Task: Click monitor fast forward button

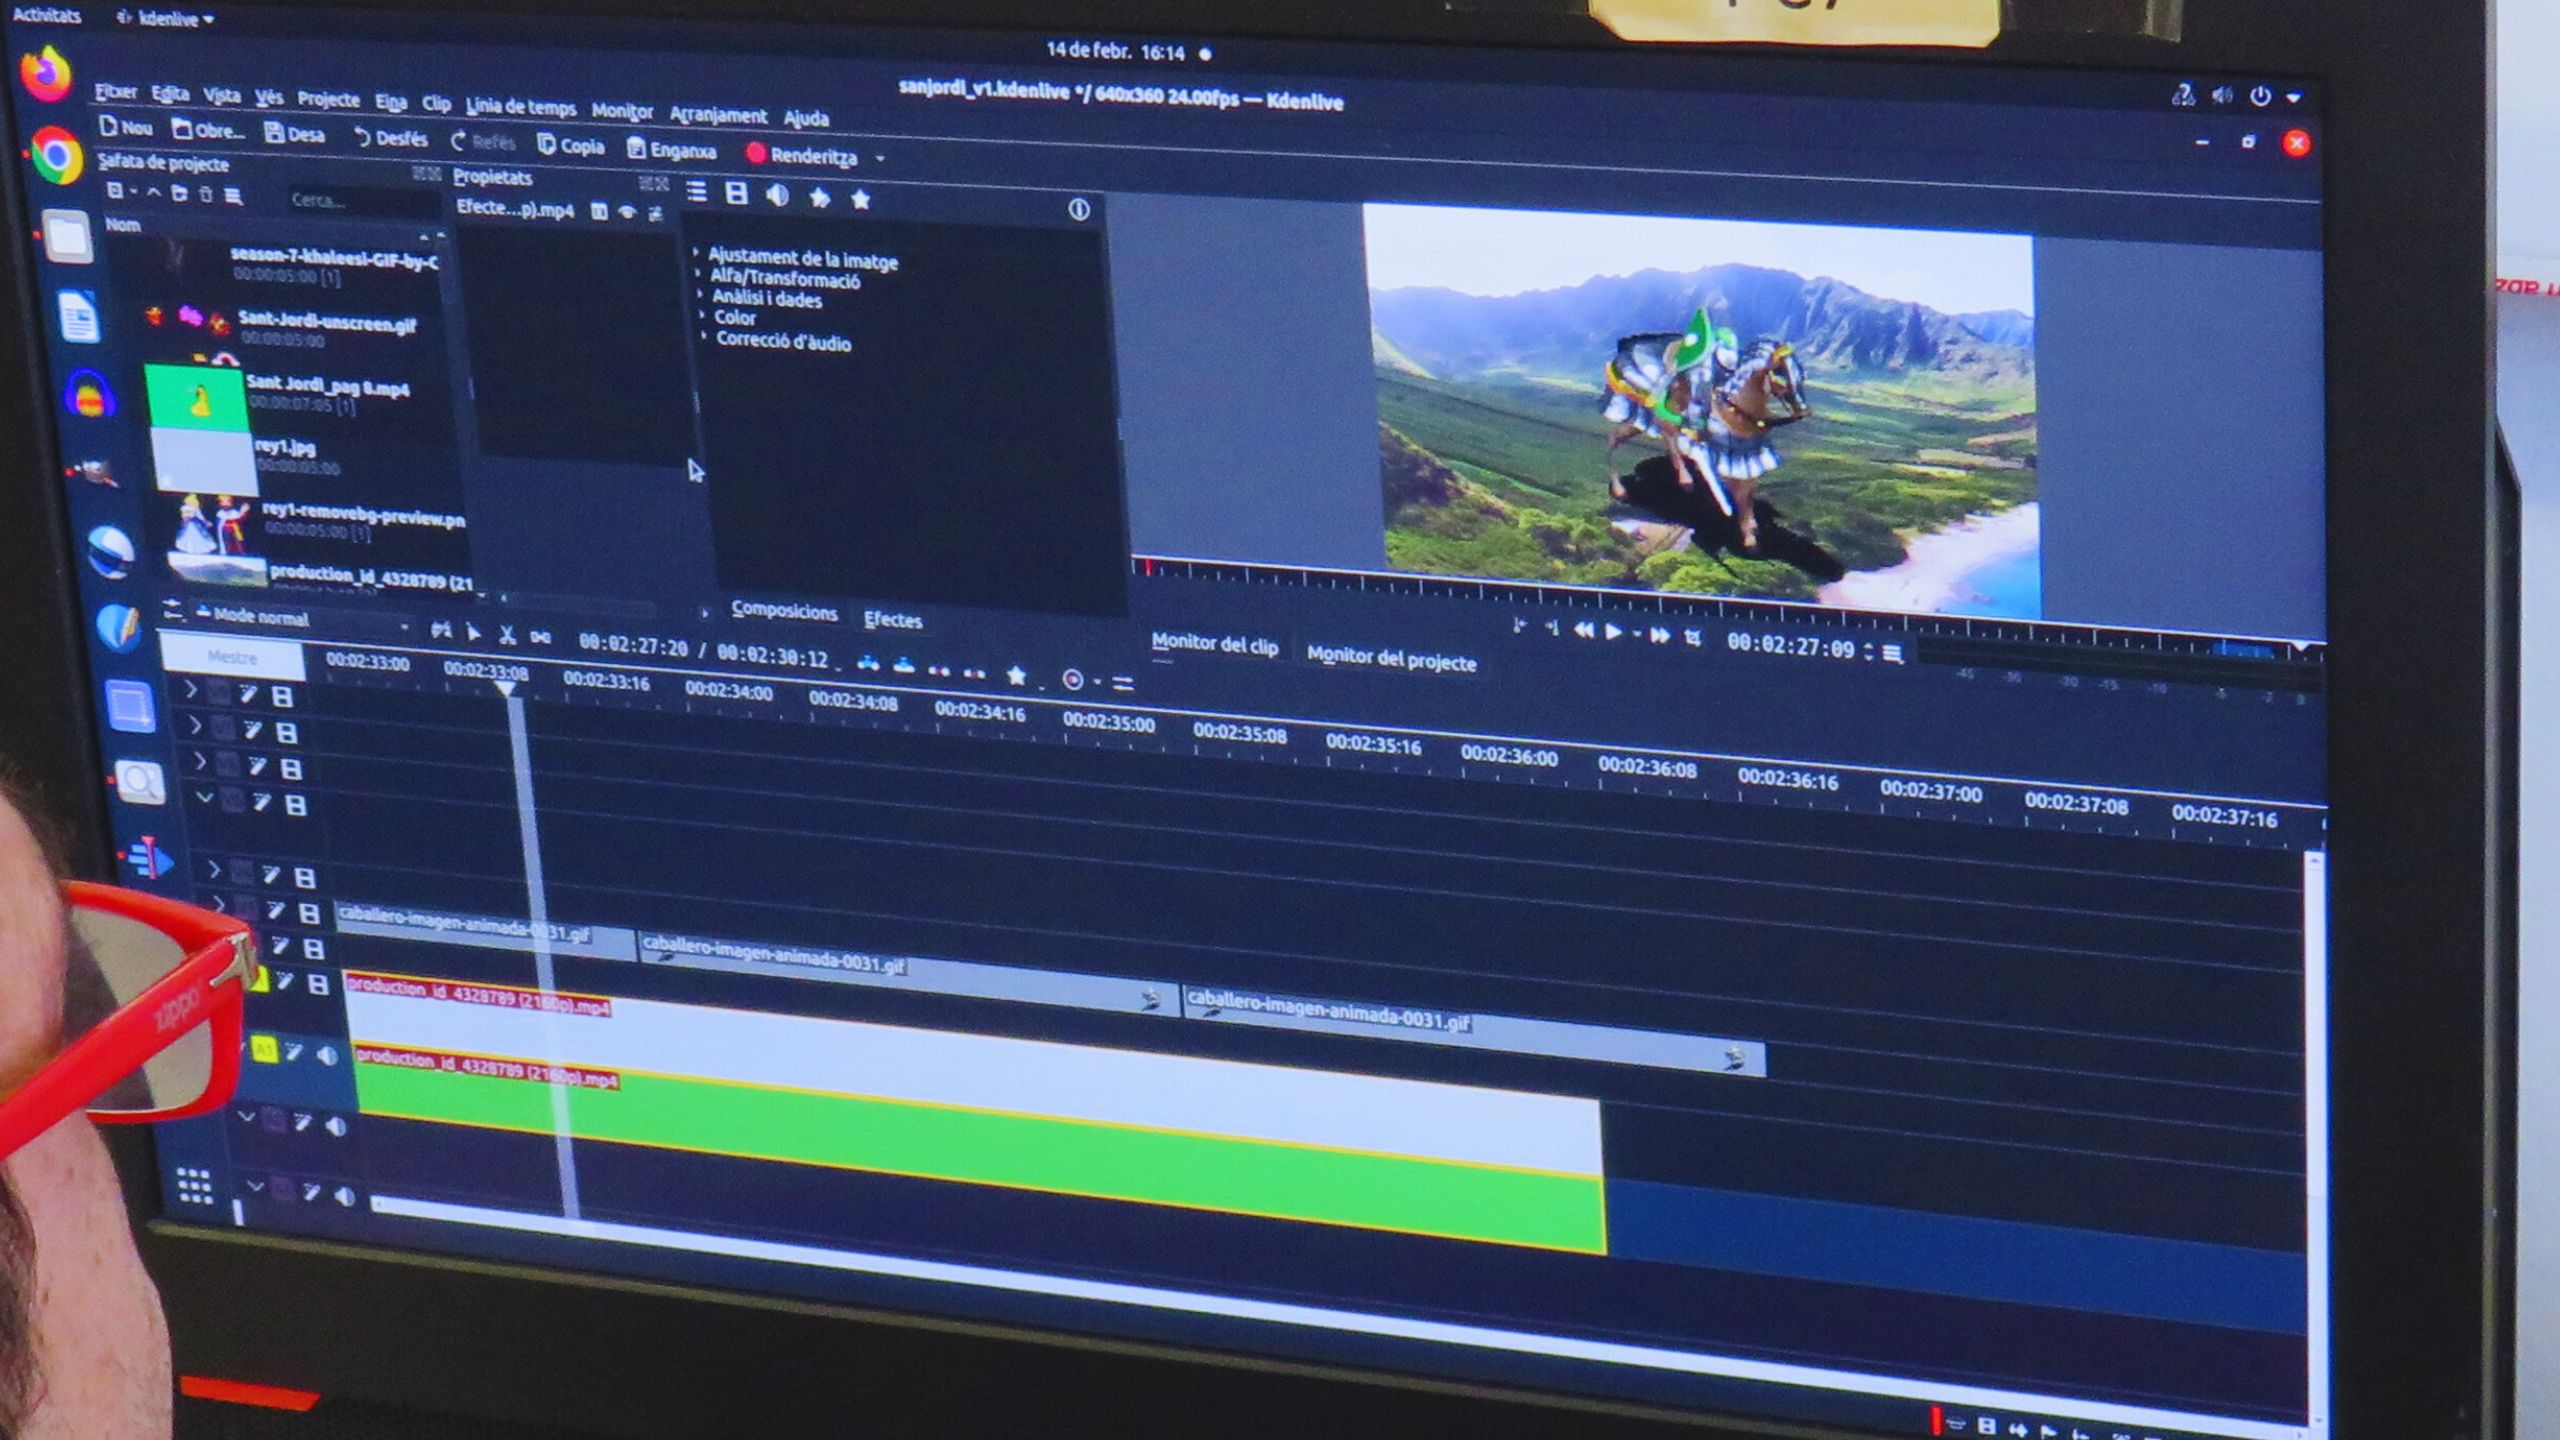Action: pyautogui.click(x=1659, y=636)
